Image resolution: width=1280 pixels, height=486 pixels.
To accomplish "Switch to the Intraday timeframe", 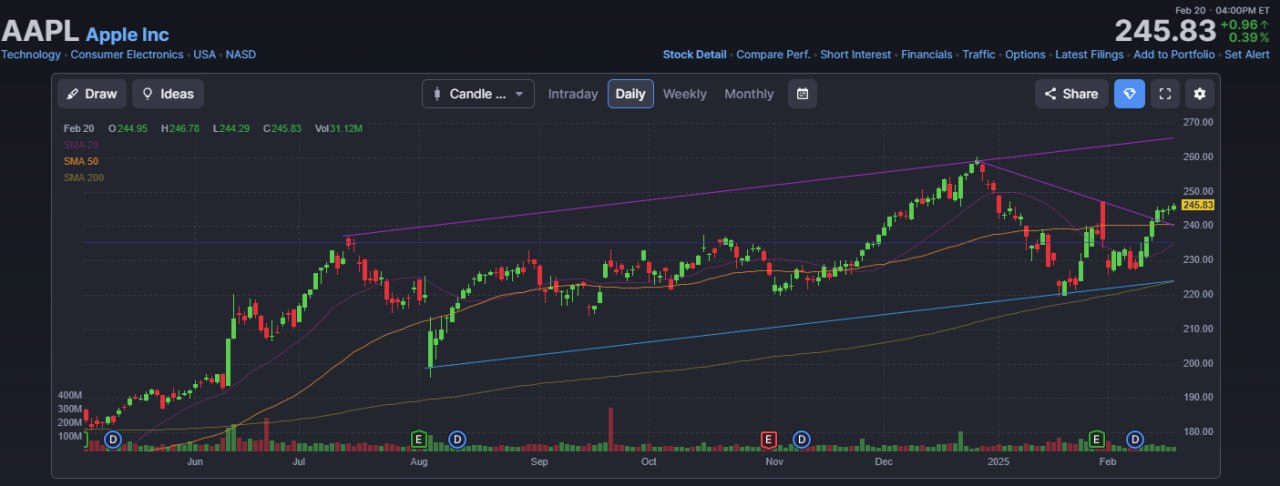I will [573, 94].
